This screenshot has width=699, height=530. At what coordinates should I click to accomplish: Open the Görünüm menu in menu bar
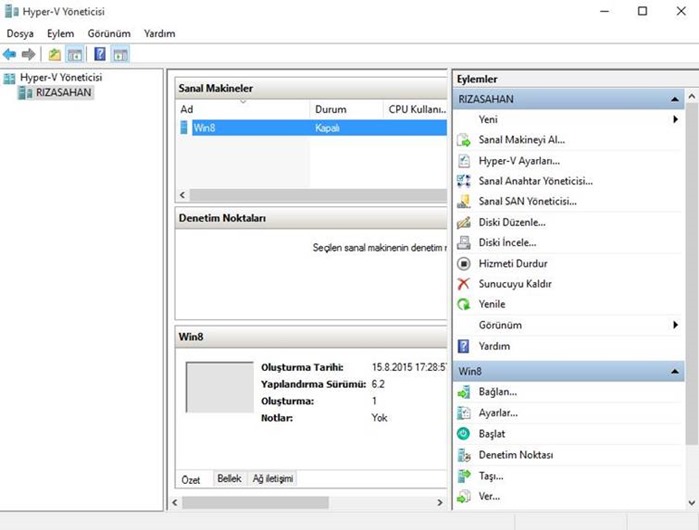point(109,33)
